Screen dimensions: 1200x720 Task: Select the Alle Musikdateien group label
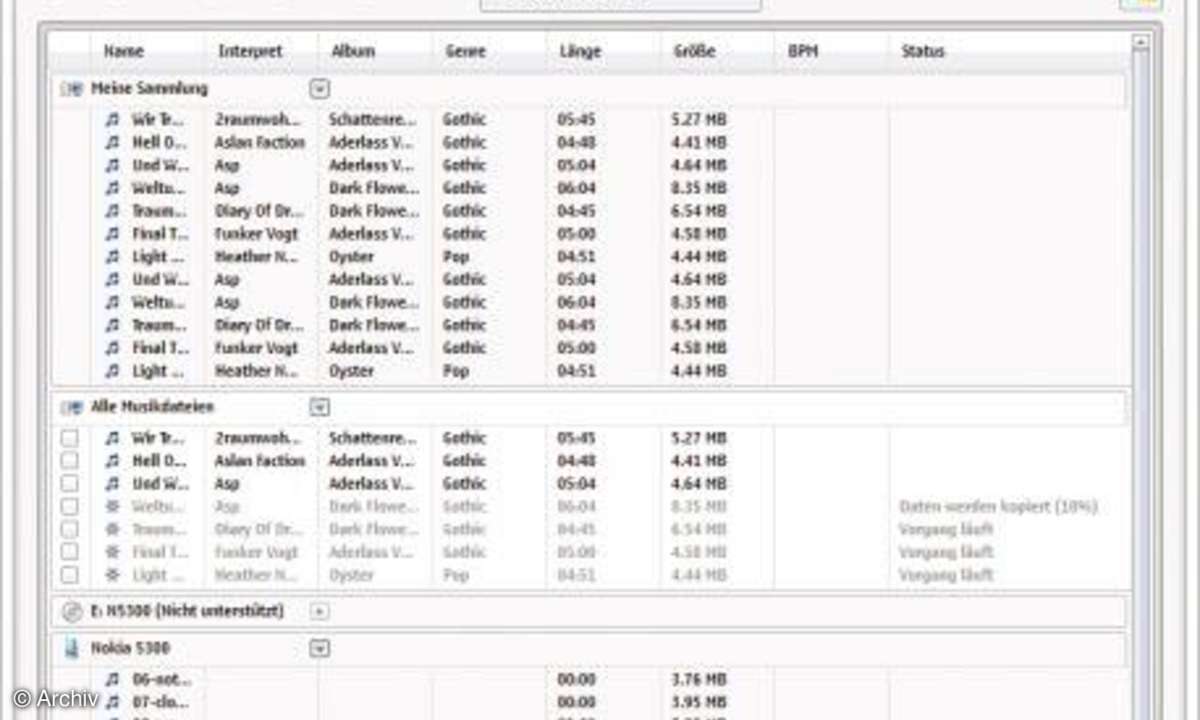[153, 407]
